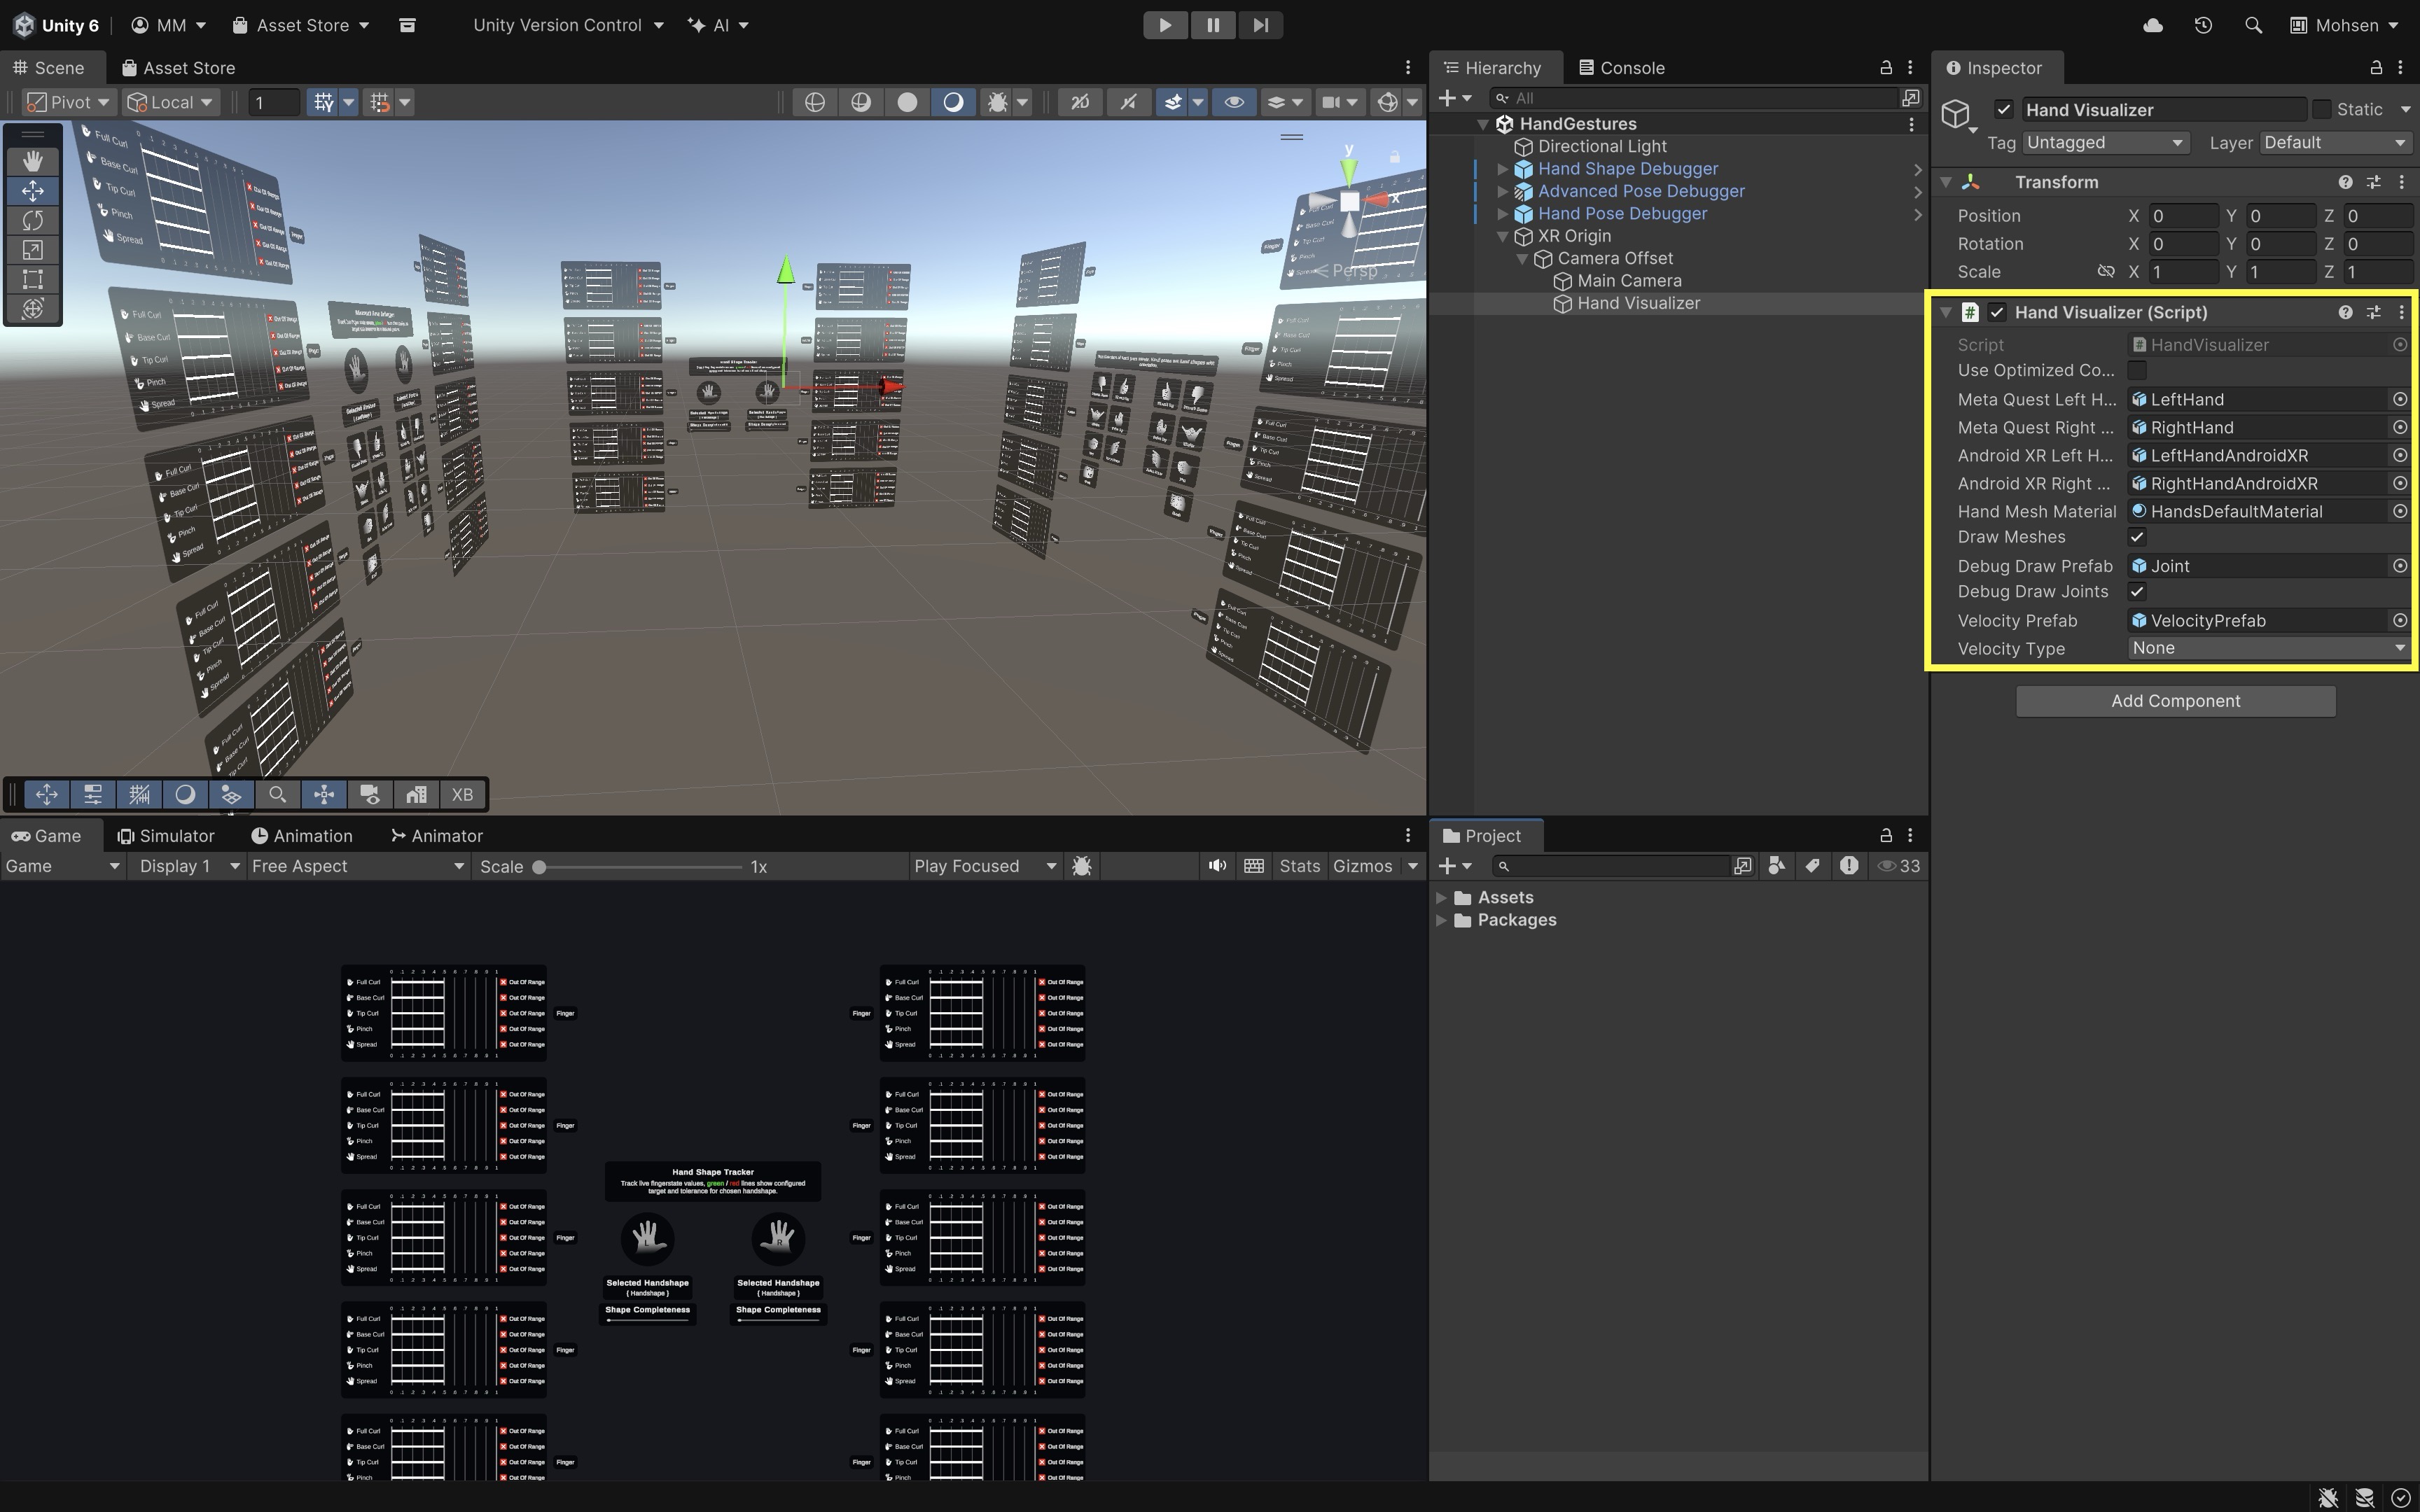
Task: Select the Hand view tool
Action: 33,161
